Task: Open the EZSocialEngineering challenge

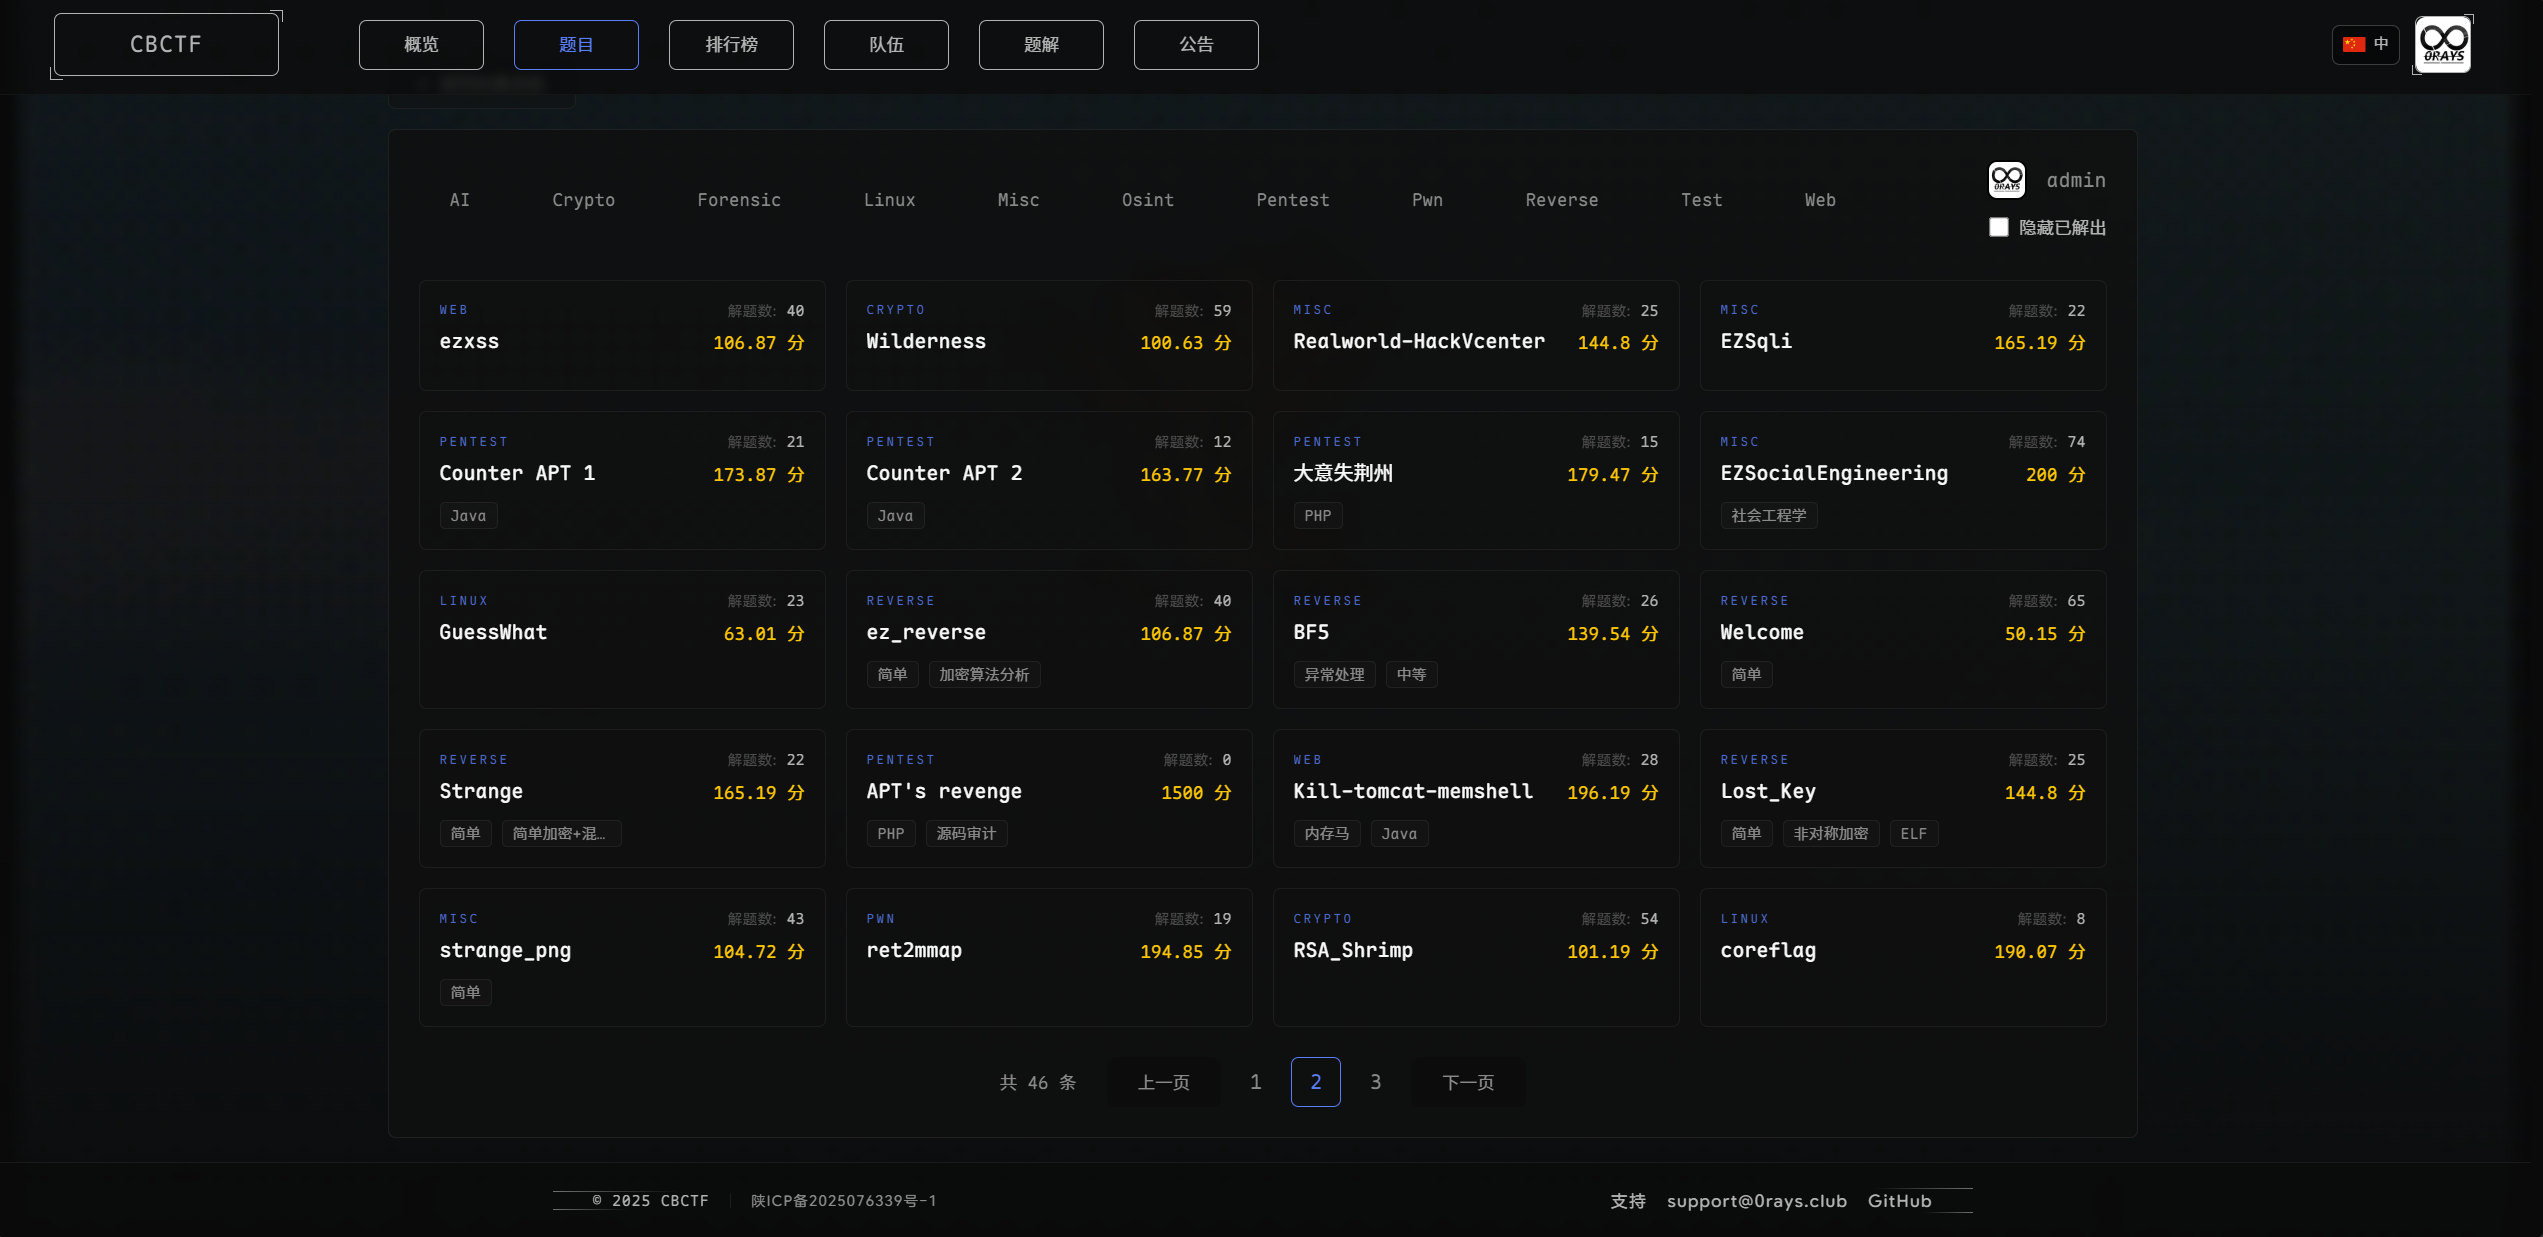Action: 1903,480
